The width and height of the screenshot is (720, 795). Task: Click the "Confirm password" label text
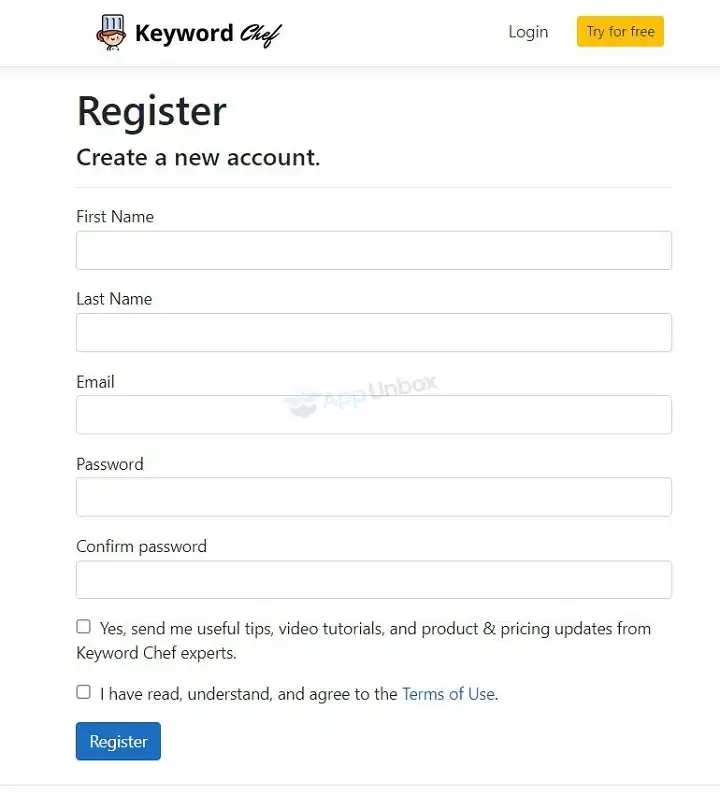[x=141, y=546]
